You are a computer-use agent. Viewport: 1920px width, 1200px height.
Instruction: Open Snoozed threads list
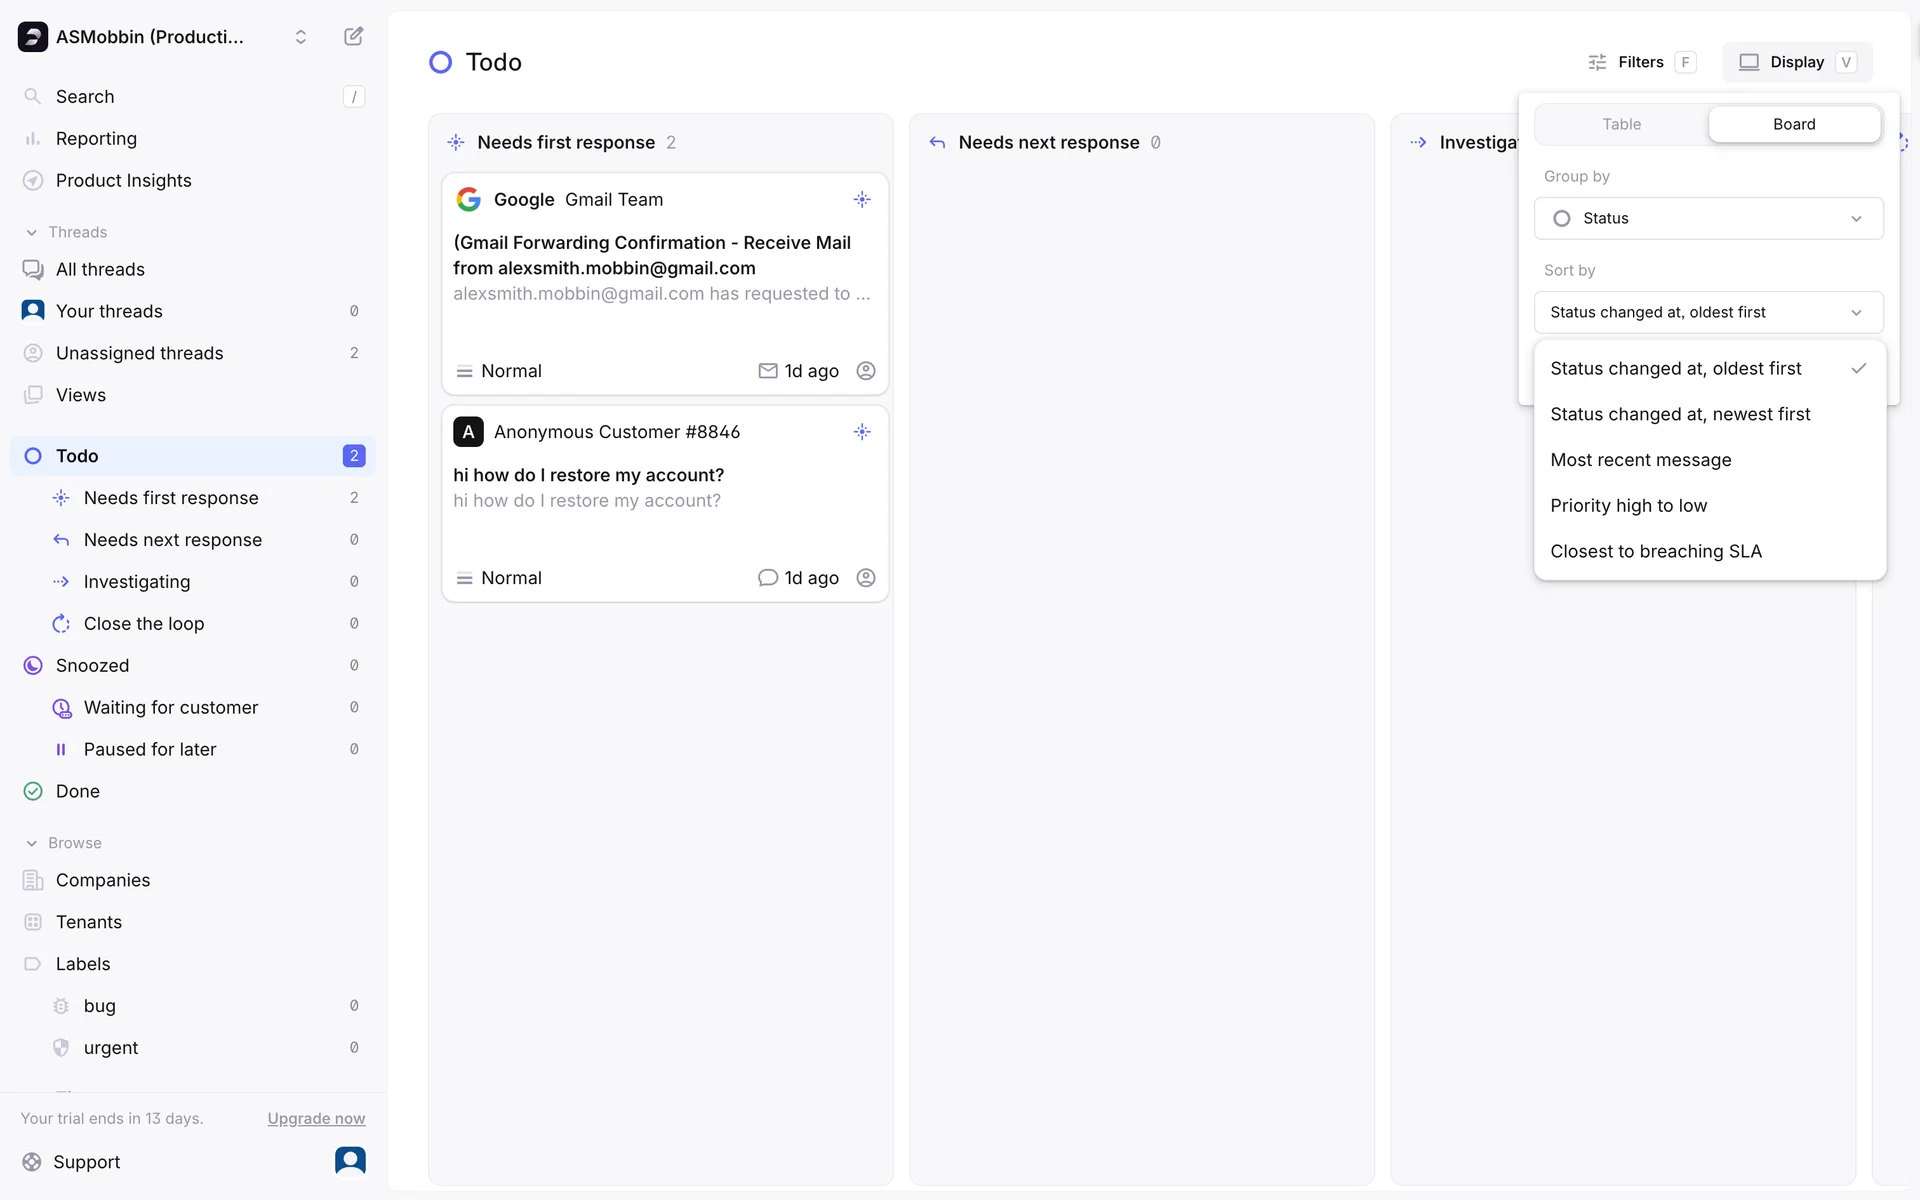pyautogui.click(x=92, y=666)
